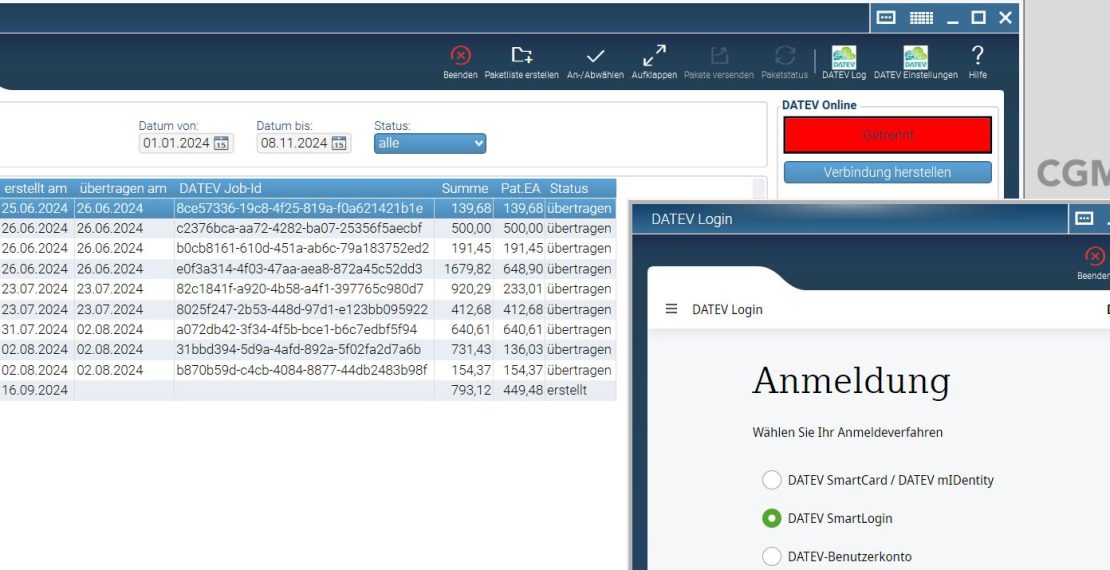Open the DATEV Log icon

click(844, 57)
